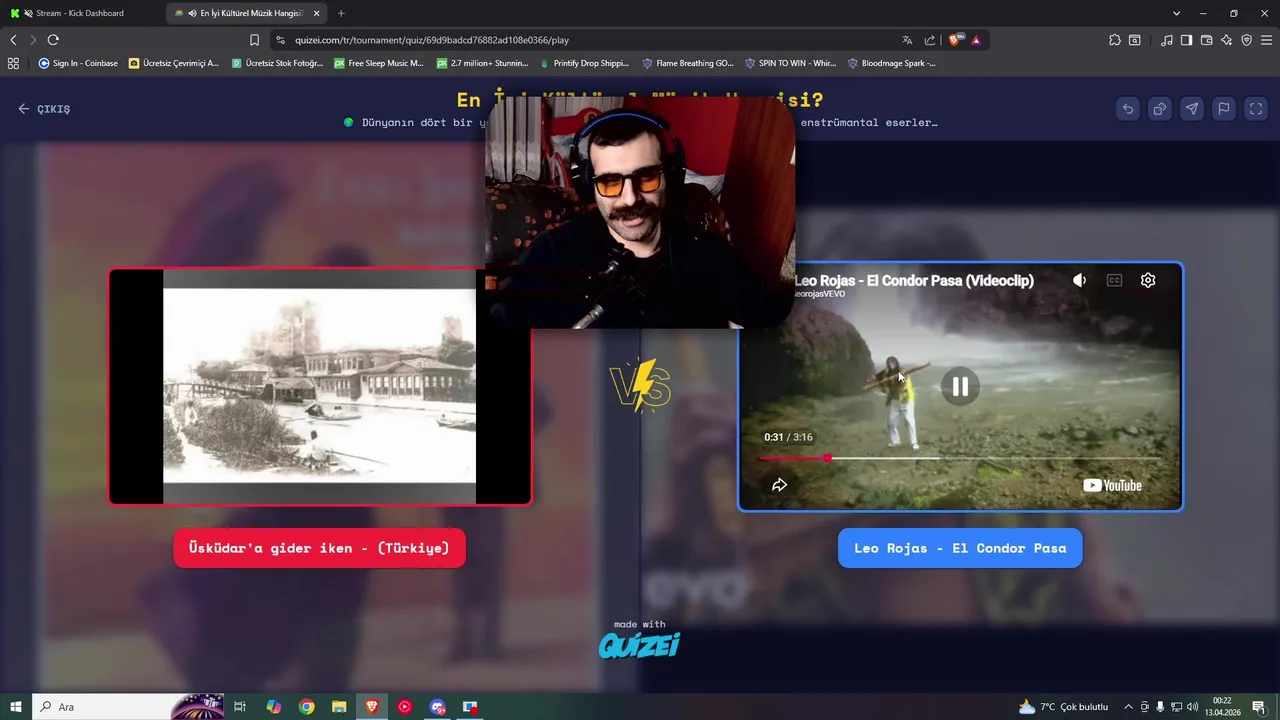The width and height of the screenshot is (1280, 720).
Task: Click the quiz report flag icon
Action: click(x=1224, y=109)
